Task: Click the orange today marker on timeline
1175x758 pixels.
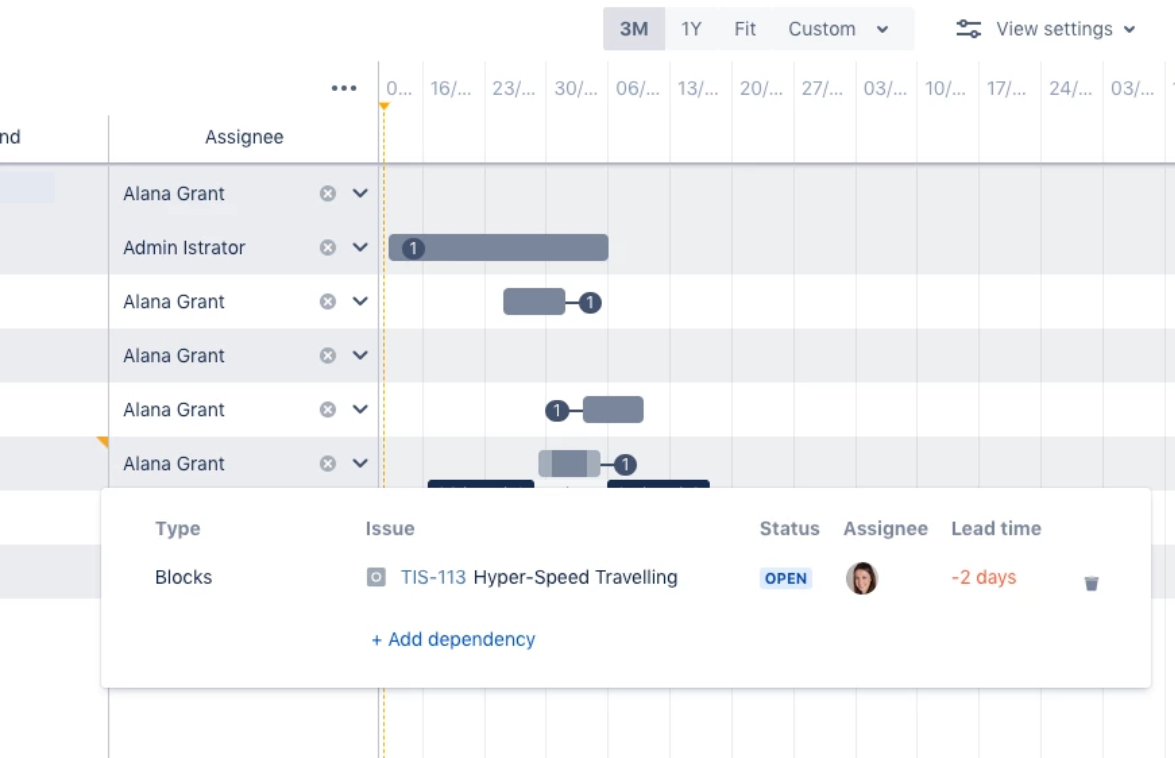Action: 384,106
